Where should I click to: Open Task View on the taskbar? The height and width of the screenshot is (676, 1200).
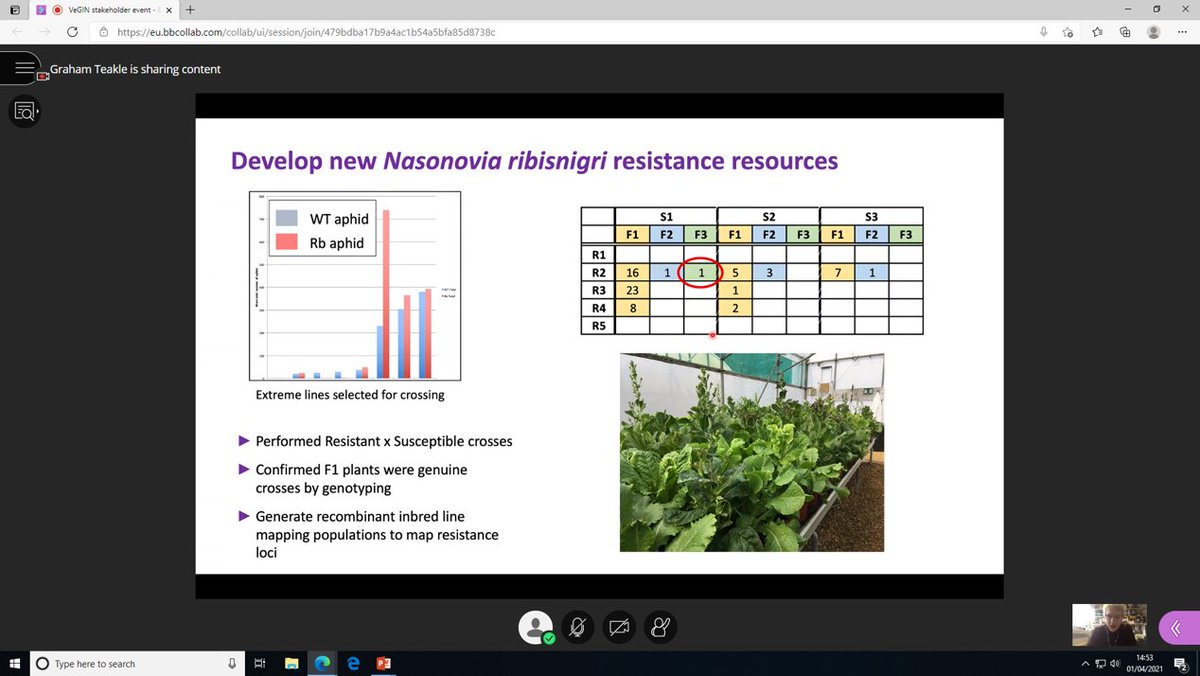pos(259,663)
